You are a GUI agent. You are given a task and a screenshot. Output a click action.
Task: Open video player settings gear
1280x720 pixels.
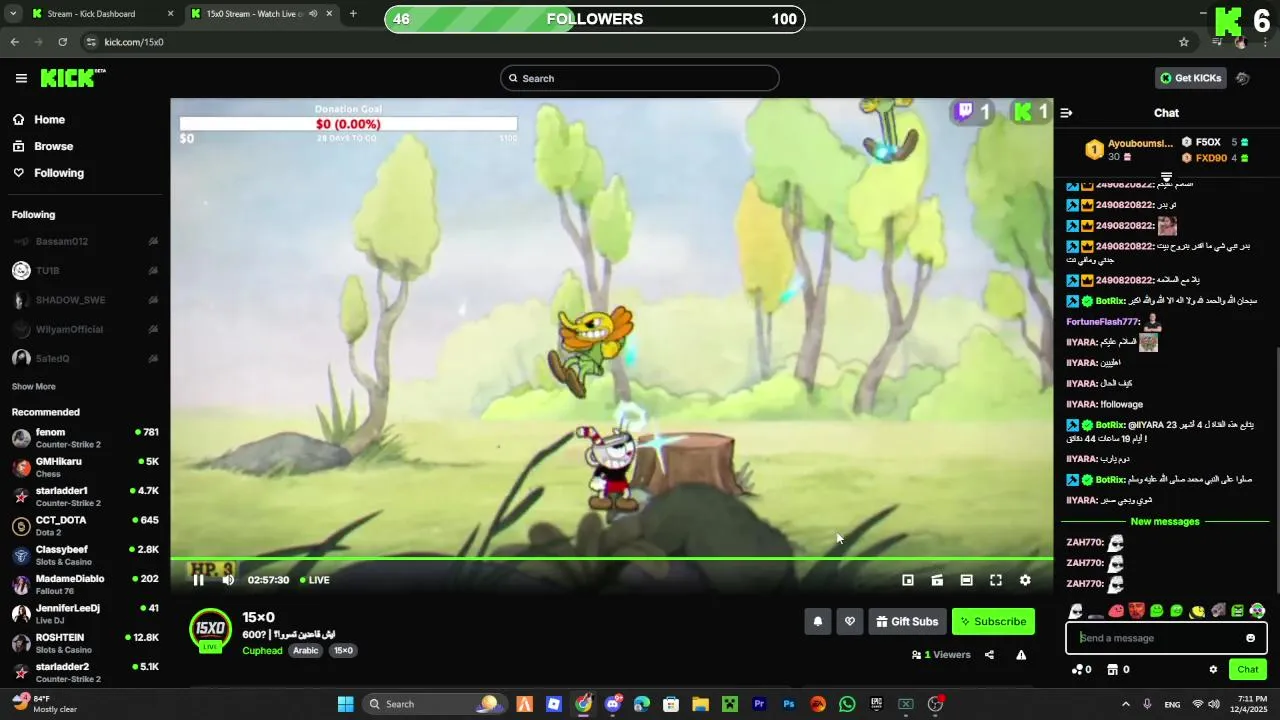(x=1025, y=580)
